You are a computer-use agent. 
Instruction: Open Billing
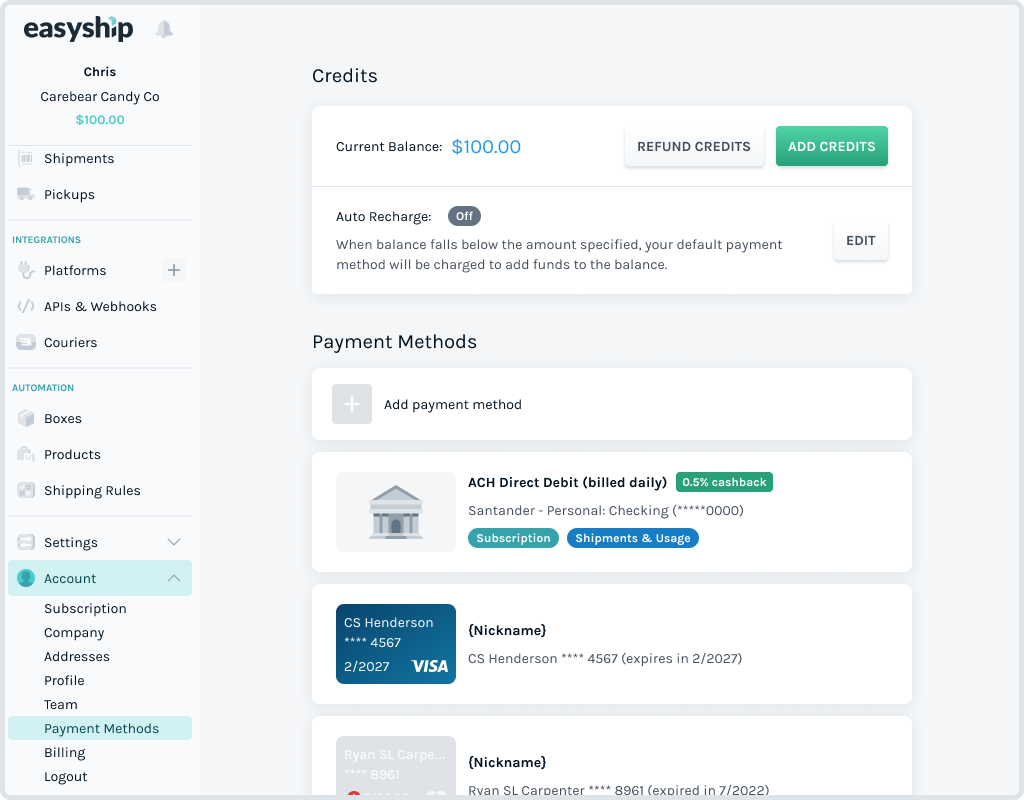[65, 752]
